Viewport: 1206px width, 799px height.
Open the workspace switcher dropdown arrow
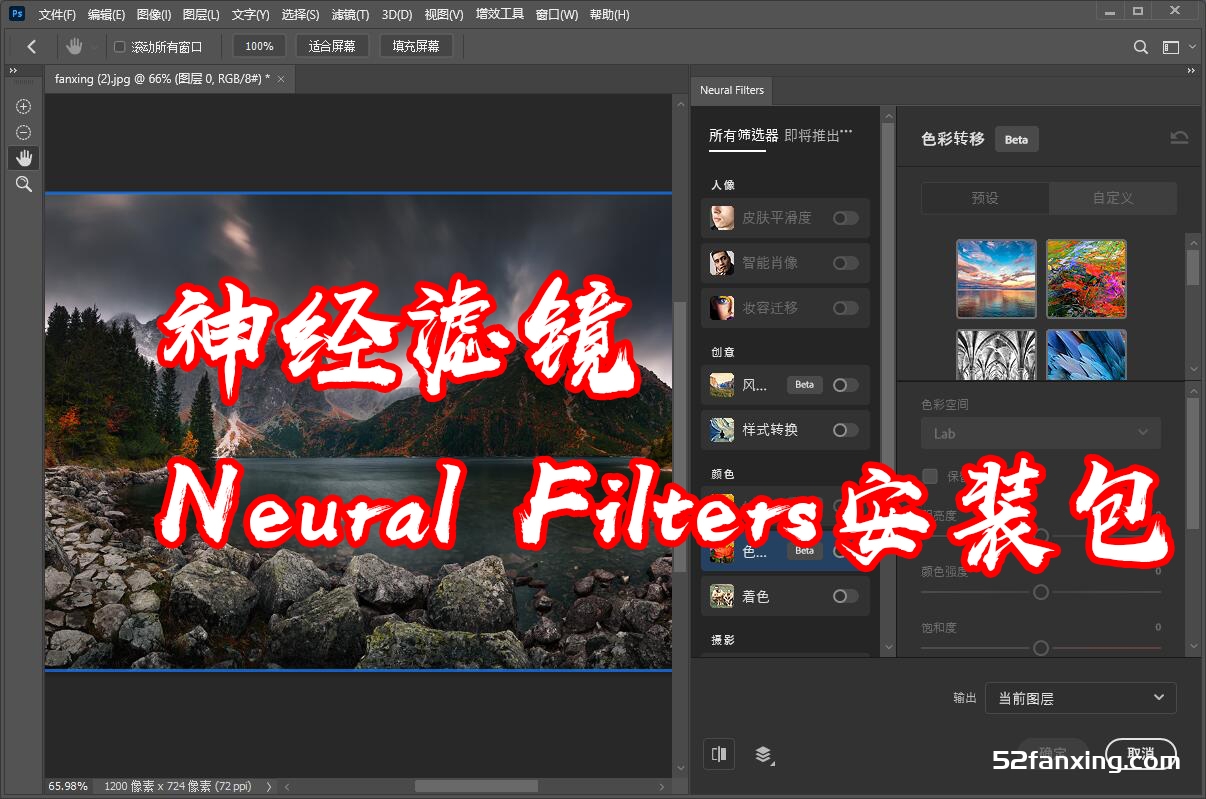point(1192,47)
